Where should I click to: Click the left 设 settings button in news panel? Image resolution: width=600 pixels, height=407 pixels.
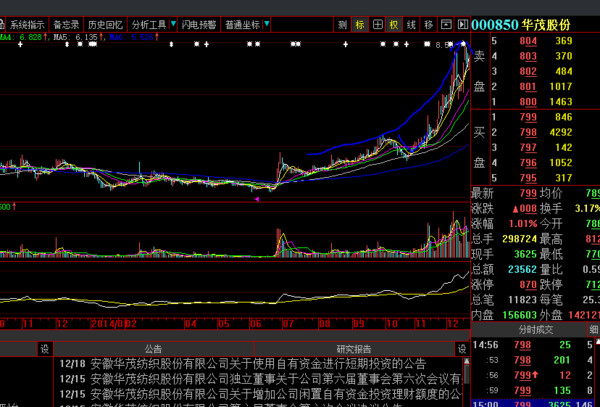[x=44, y=349]
